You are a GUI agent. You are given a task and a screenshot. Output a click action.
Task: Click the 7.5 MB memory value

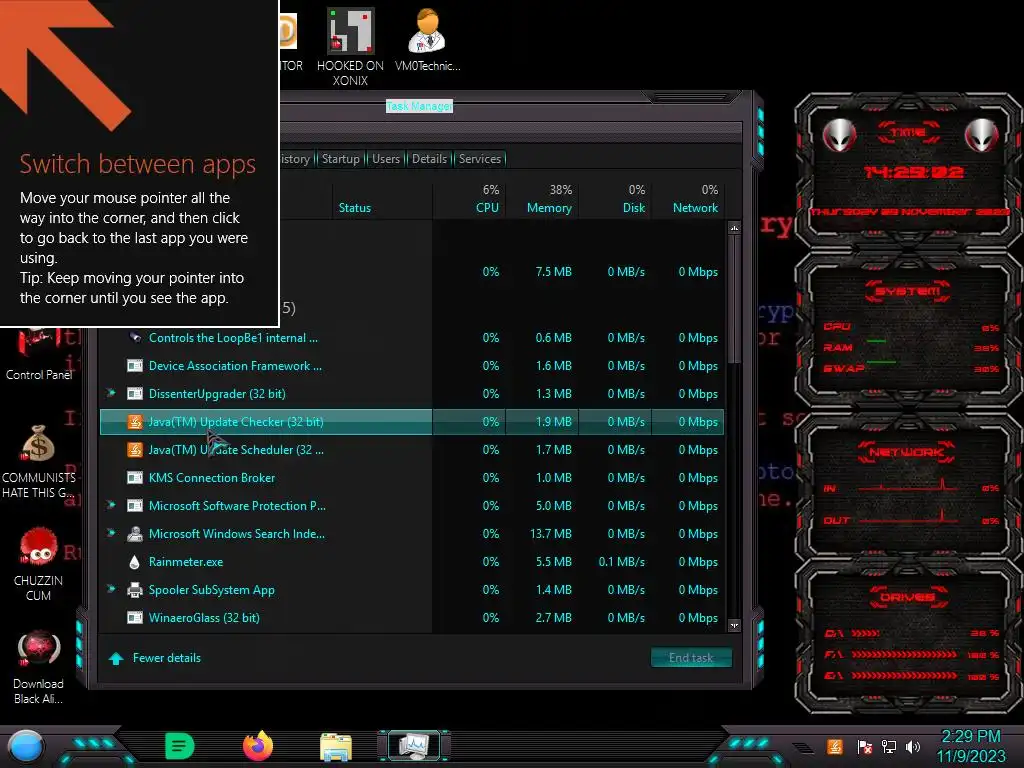[x=553, y=272]
